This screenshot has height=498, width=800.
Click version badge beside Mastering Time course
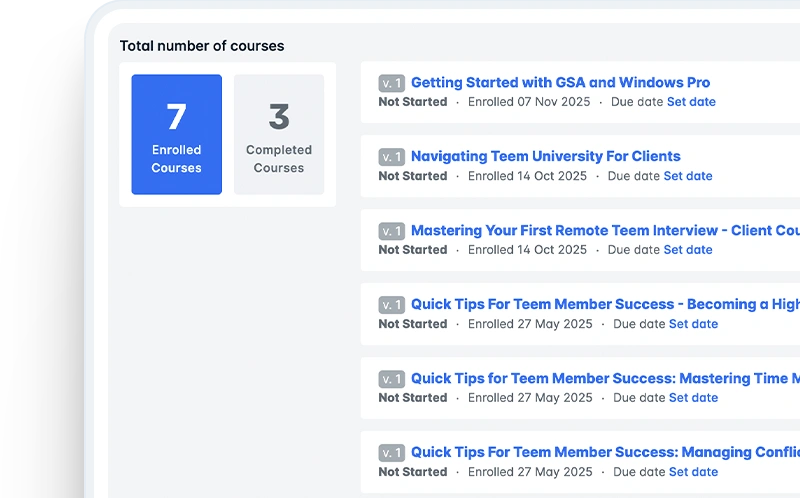point(391,380)
